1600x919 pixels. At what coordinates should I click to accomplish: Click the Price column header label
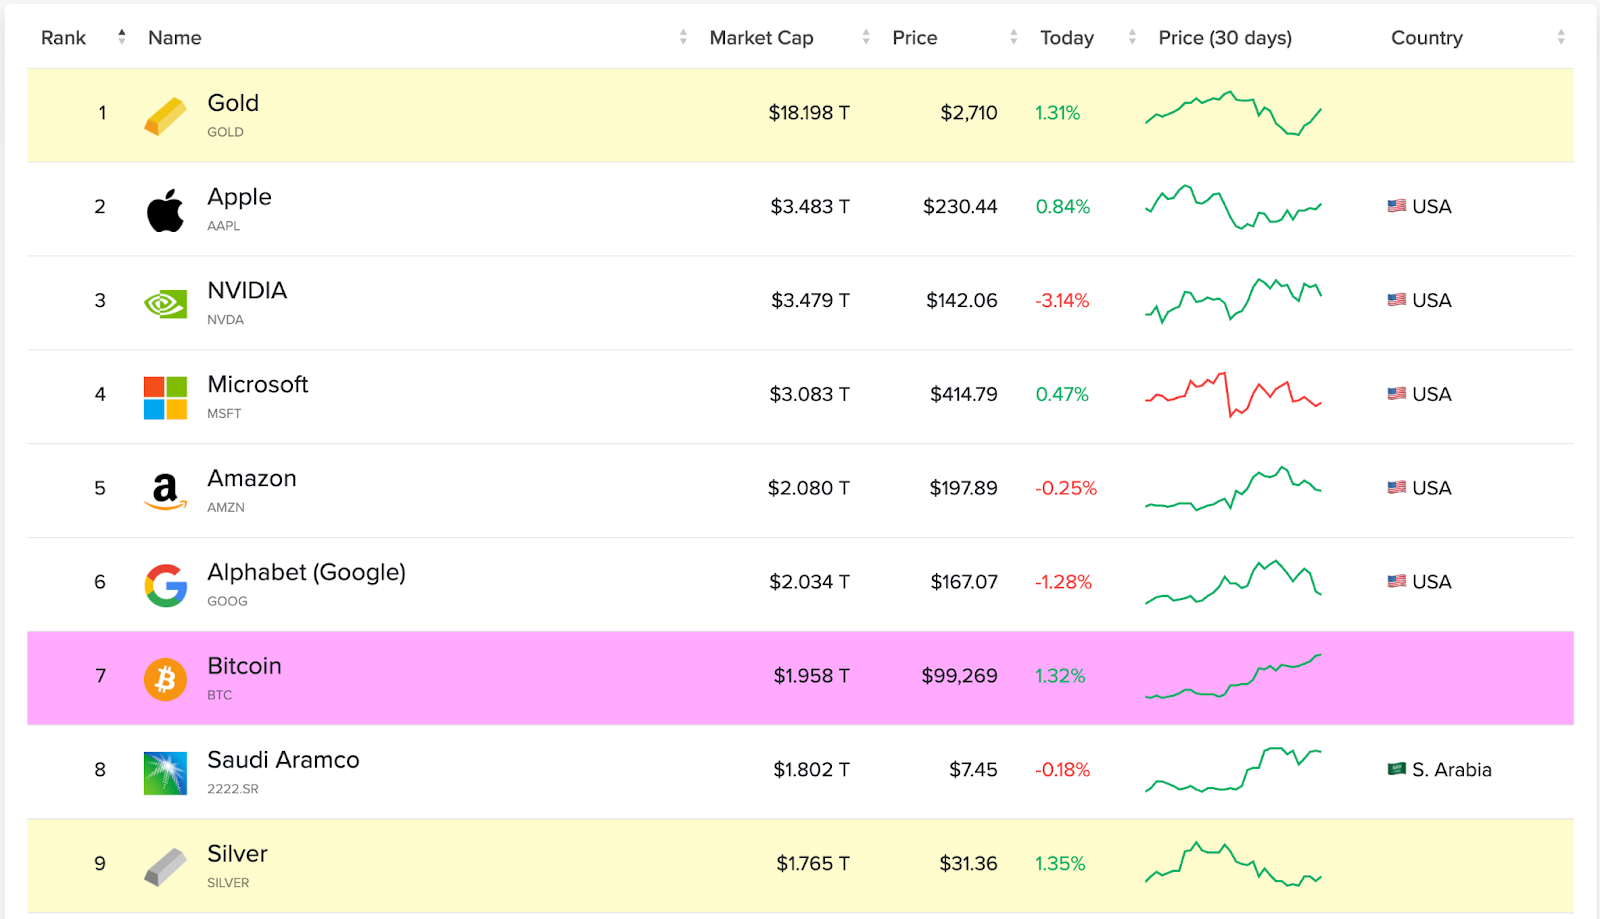point(915,37)
